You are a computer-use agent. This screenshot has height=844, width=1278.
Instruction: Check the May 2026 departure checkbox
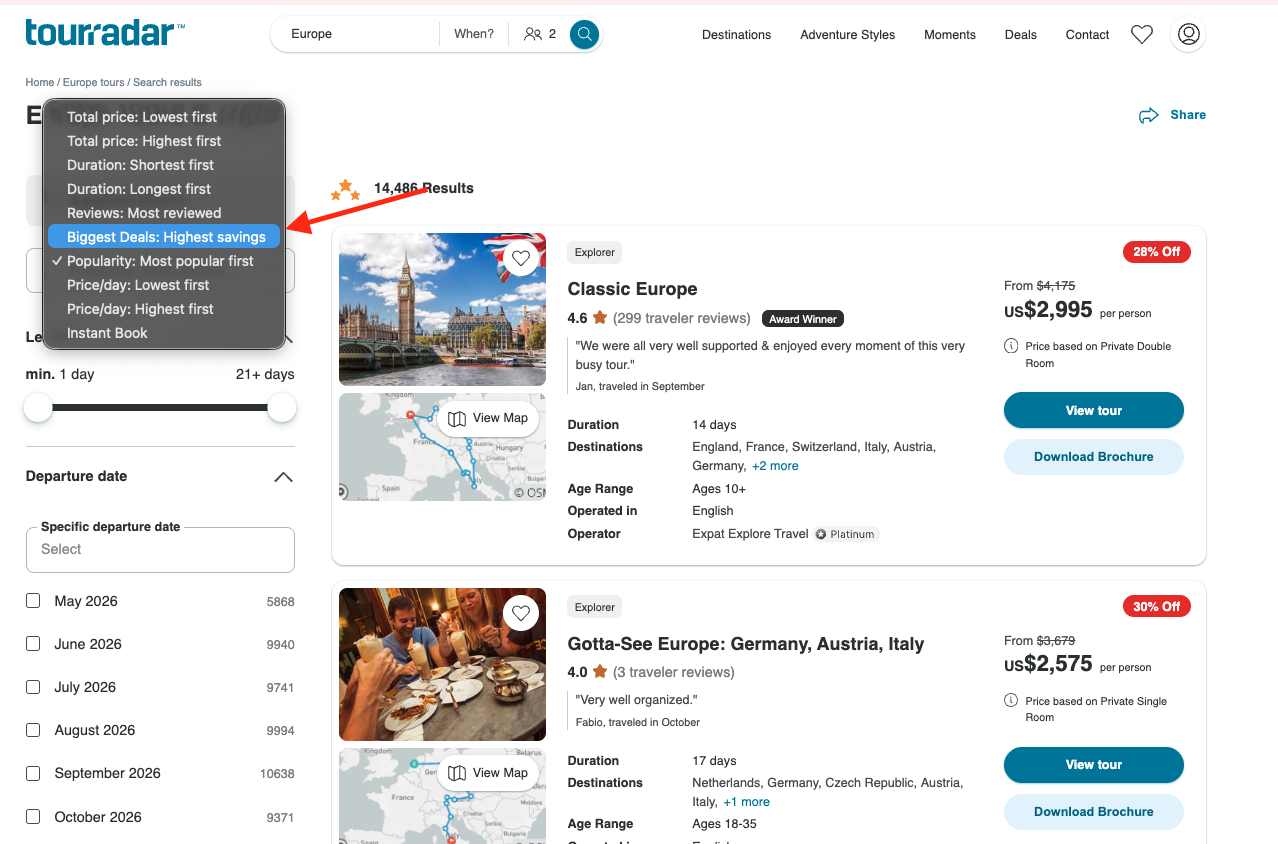33,601
